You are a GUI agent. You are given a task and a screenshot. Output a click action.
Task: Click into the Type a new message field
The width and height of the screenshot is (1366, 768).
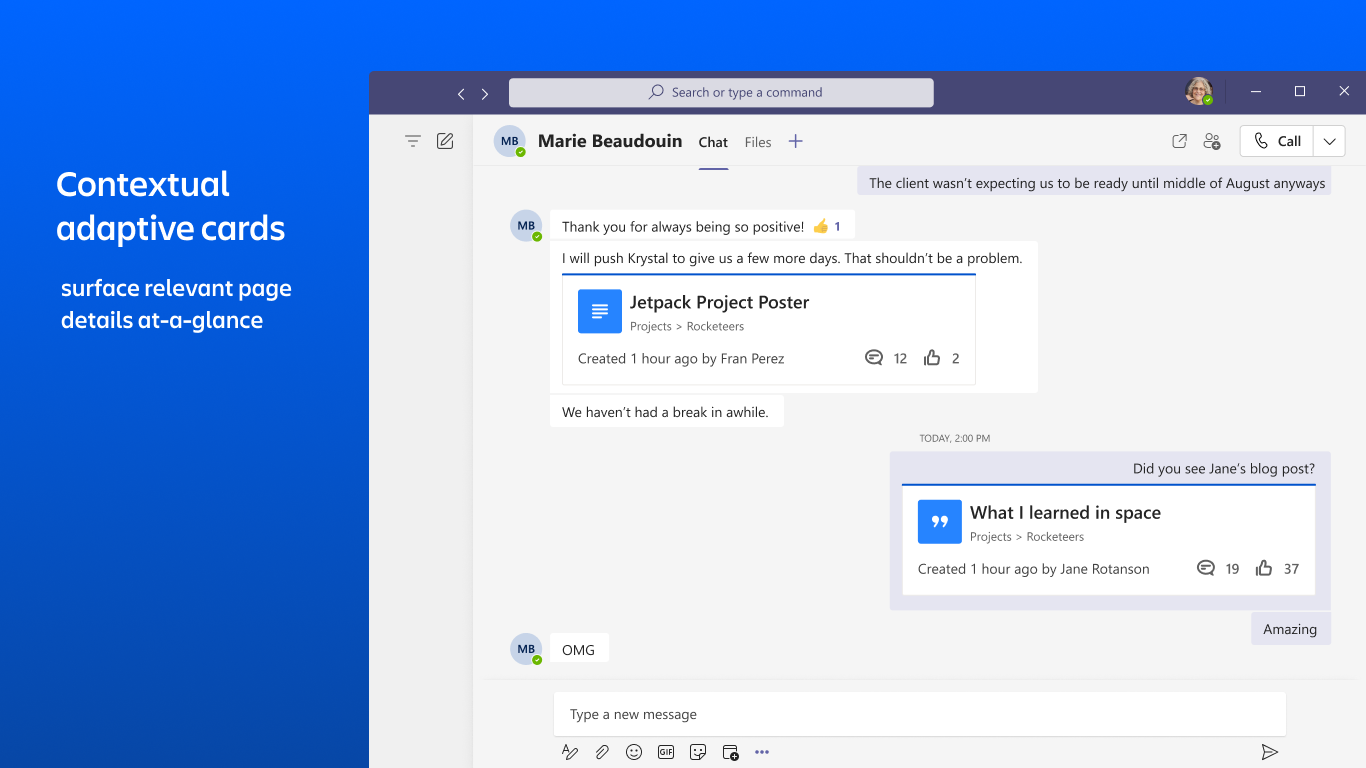(920, 714)
